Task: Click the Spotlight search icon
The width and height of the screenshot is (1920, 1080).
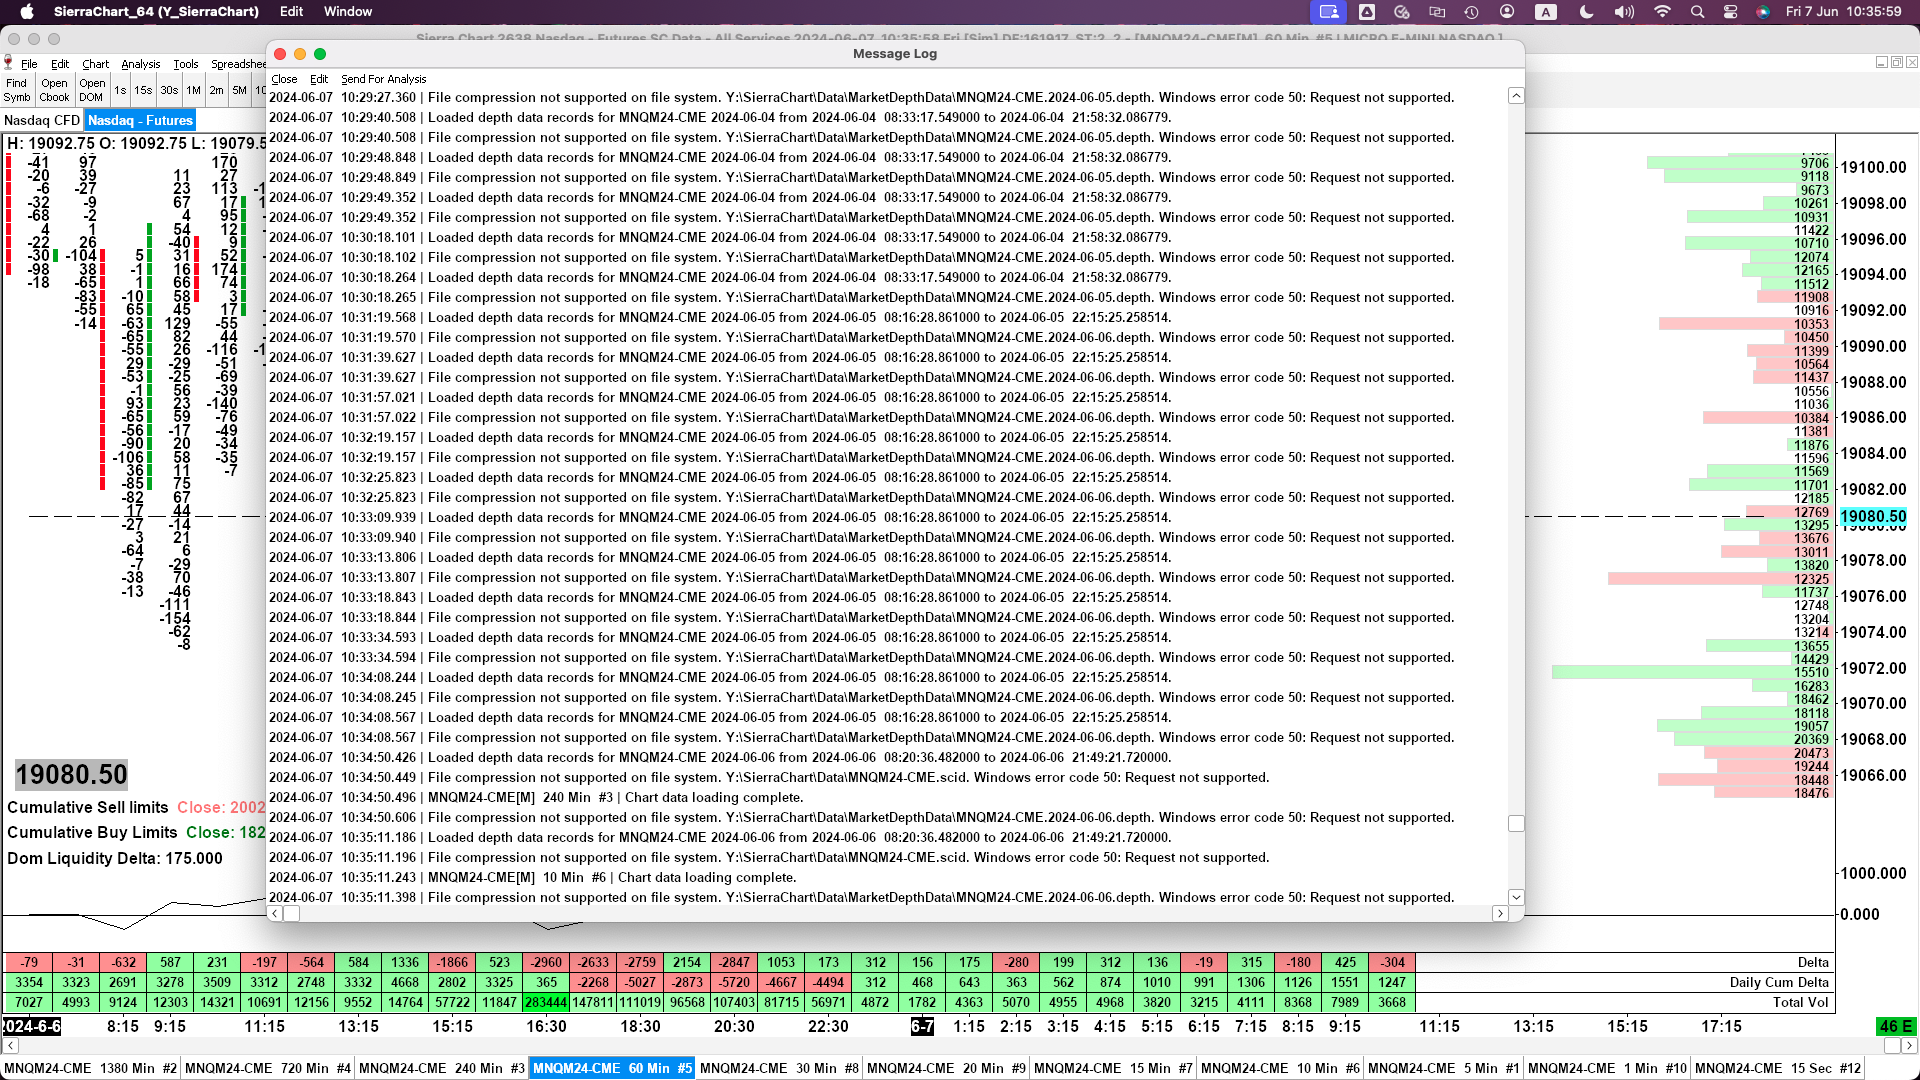Action: click(1697, 12)
